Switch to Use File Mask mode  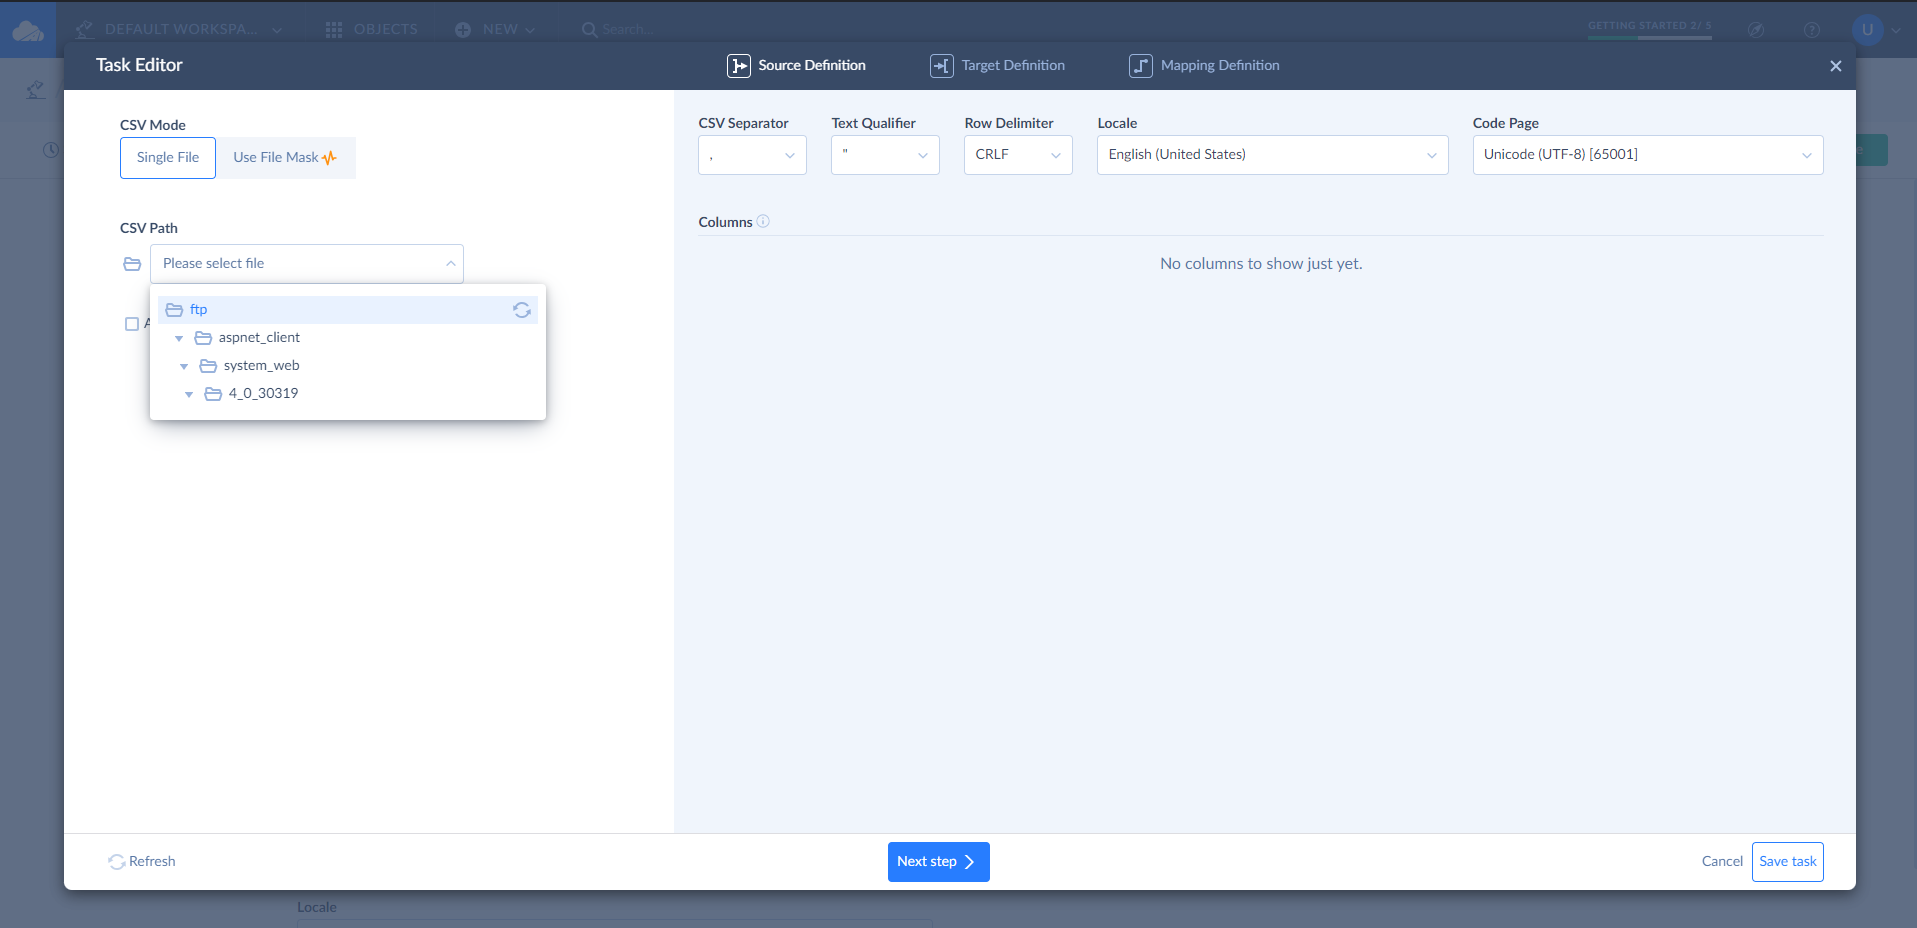click(x=285, y=158)
